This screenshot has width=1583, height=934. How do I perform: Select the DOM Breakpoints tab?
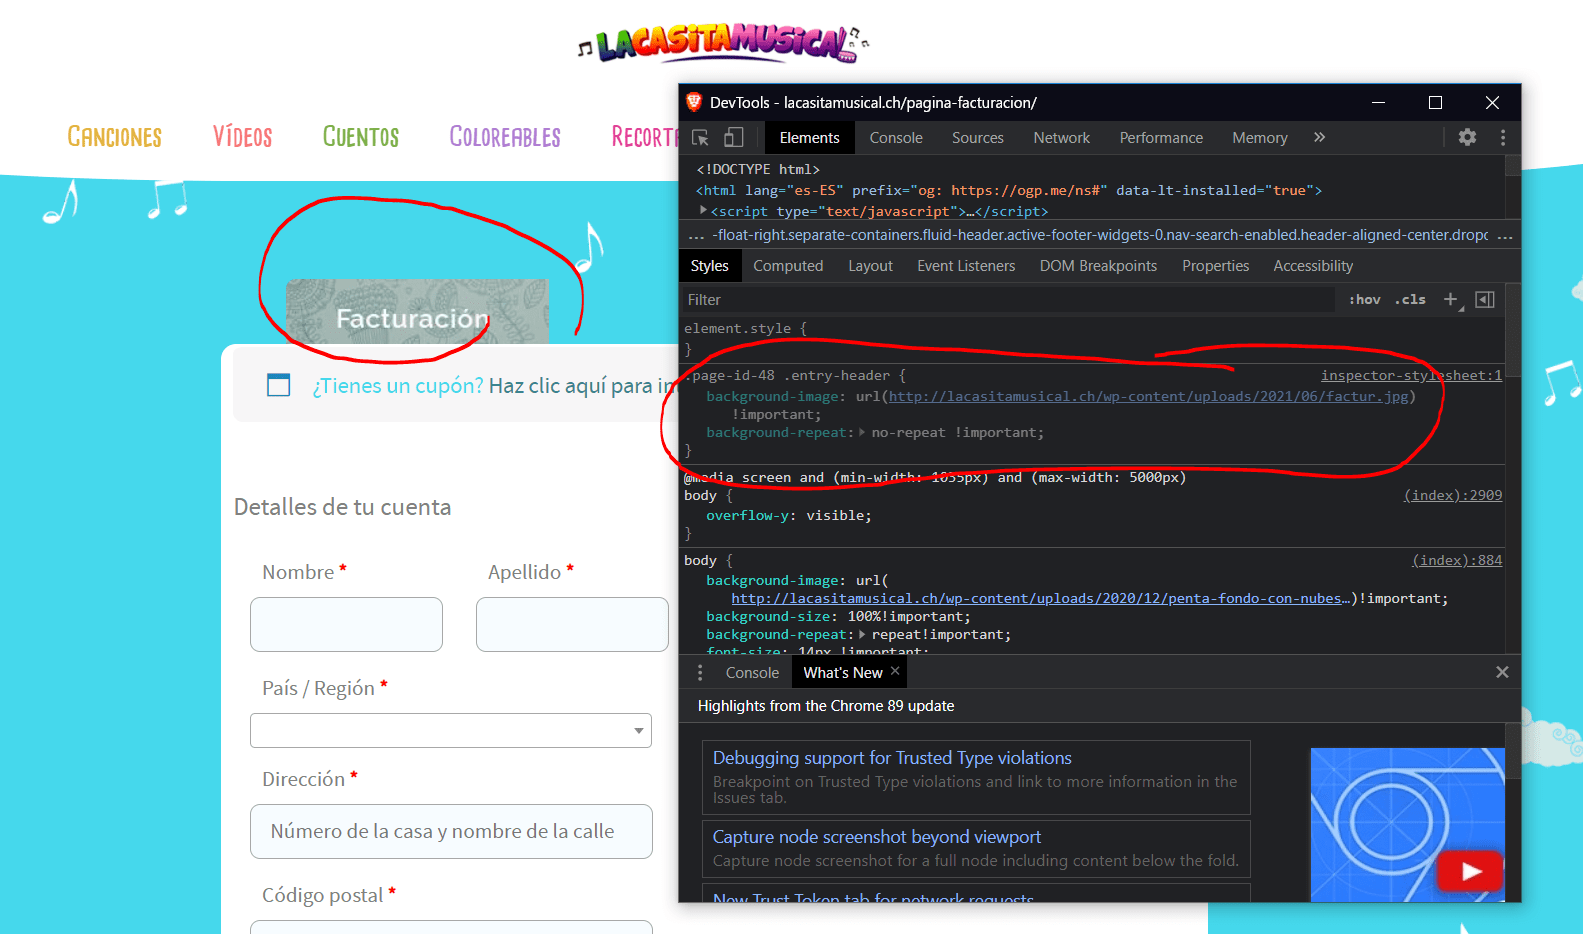1098,266
